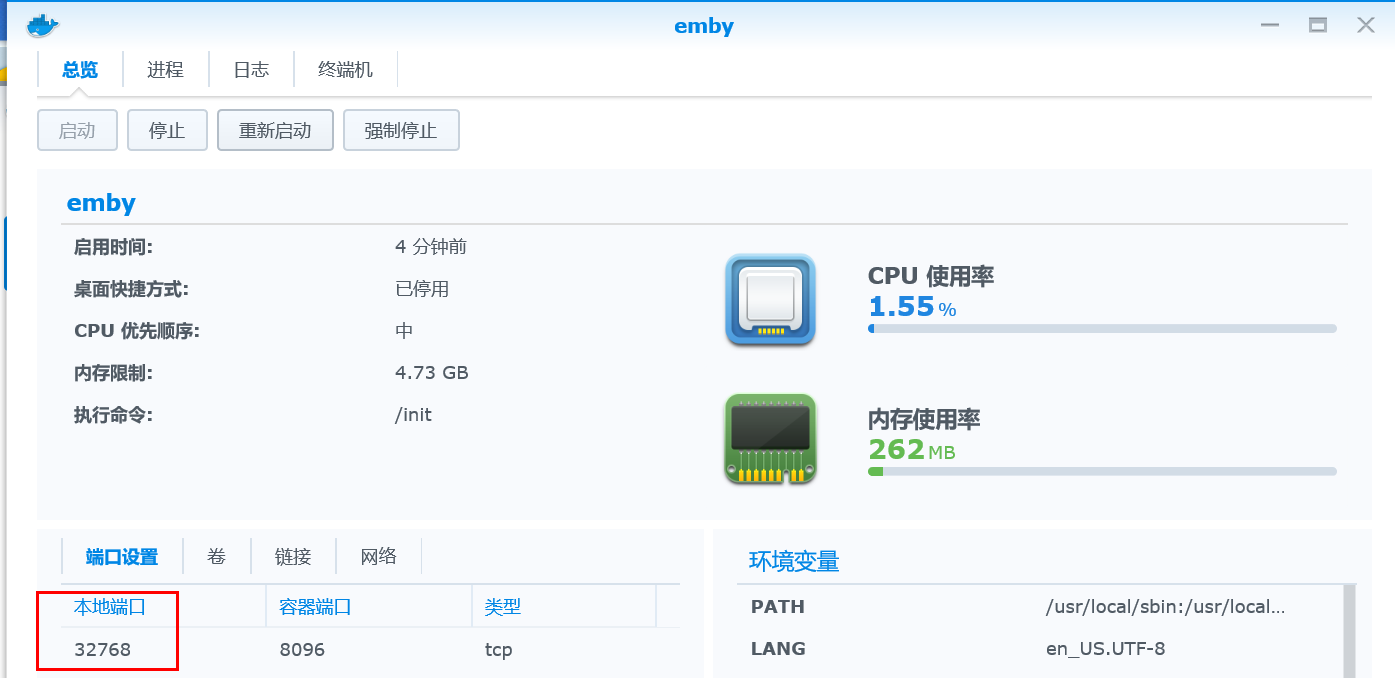Image resolution: width=1395 pixels, height=678 pixels.
Task: Click the CPU chip icon
Action: click(x=770, y=300)
